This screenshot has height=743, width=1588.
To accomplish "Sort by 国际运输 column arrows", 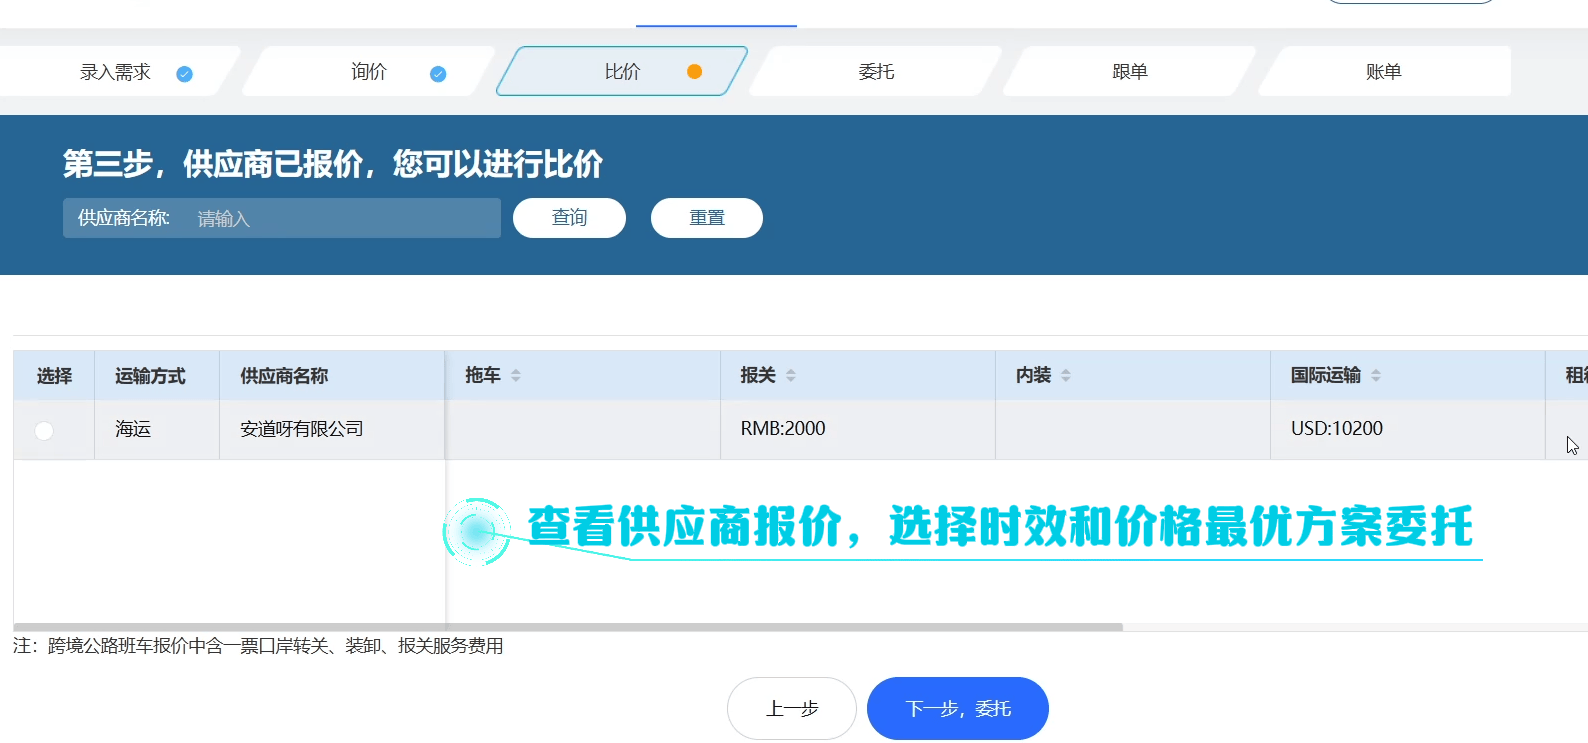I will (x=1376, y=376).
